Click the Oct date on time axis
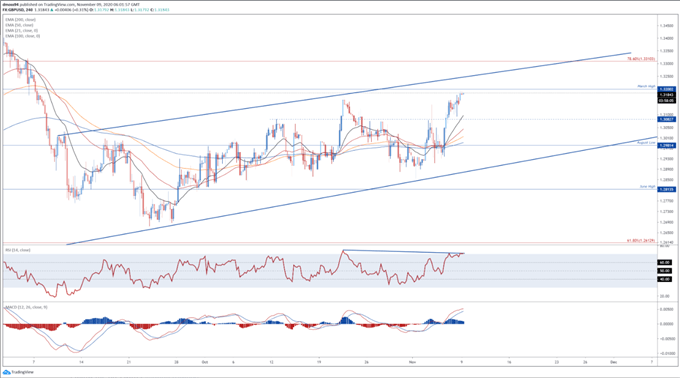The image size is (680, 378). click(x=205, y=362)
